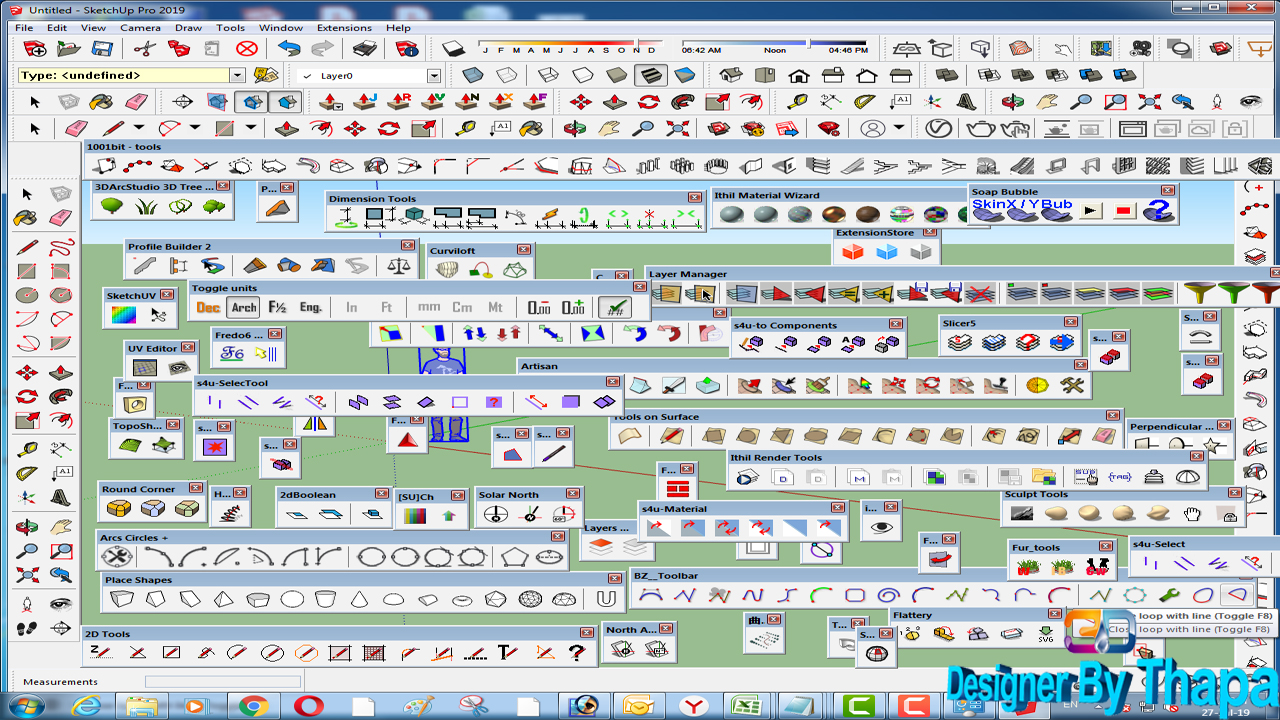Open Model Info from the toolbar
1280x720 pixels.
406,48
